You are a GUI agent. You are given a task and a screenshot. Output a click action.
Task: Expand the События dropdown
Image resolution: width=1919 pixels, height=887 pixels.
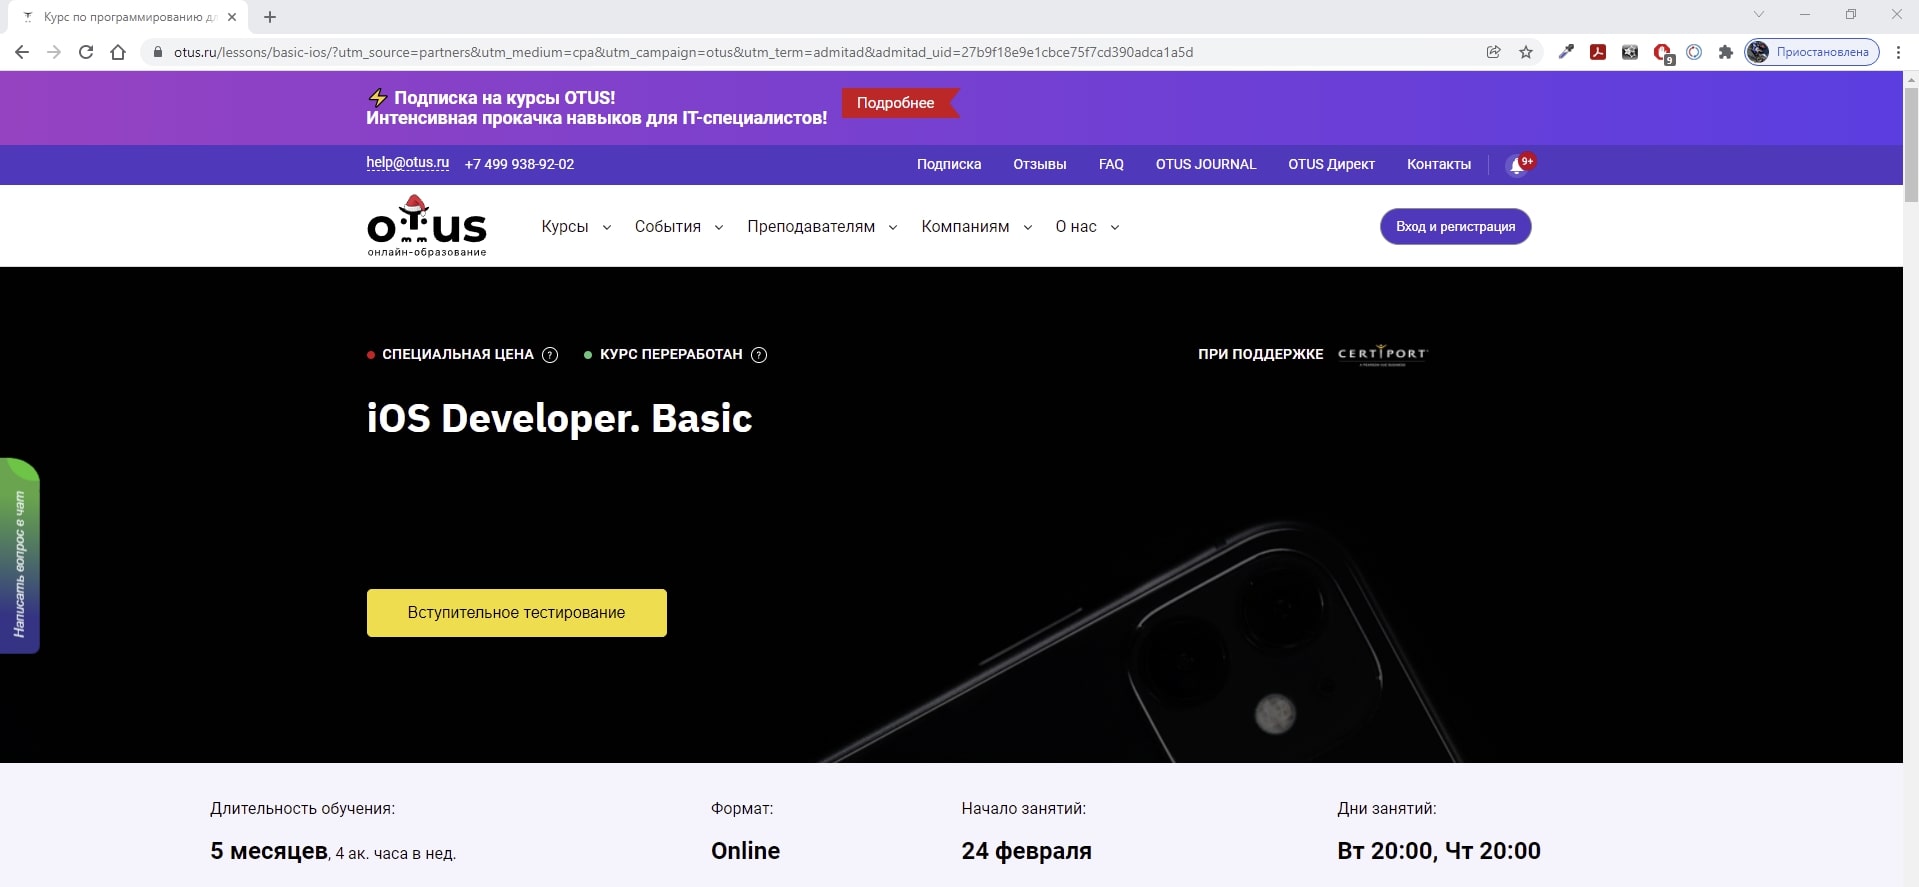[679, 227]
